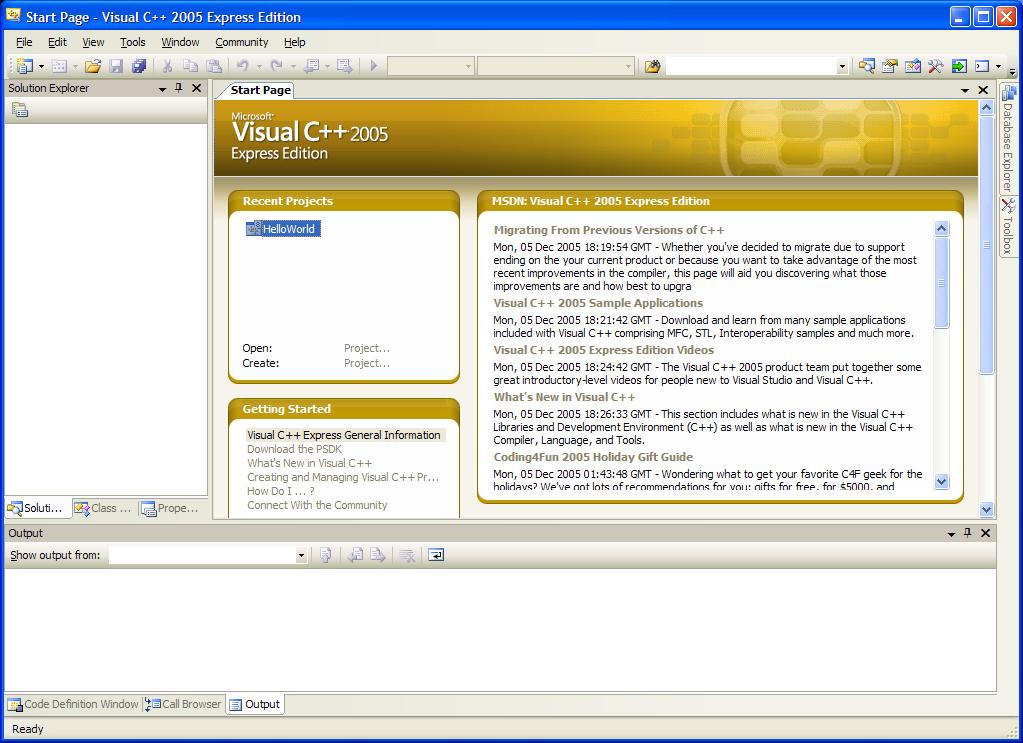The image size is (1023, 743).
Task: Open the HelloWorld recent project
Action: 284,229
